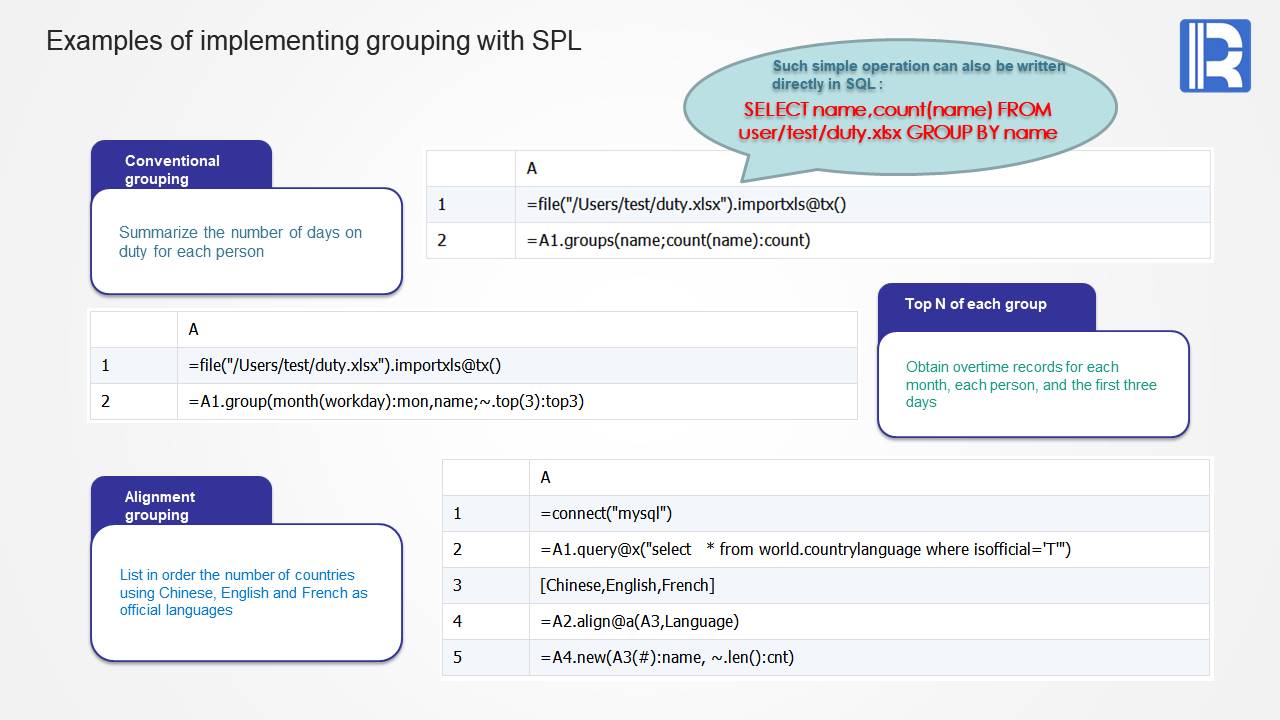Click row number 5 in the alignment table

pyautogui.click(x=458, y=657)
